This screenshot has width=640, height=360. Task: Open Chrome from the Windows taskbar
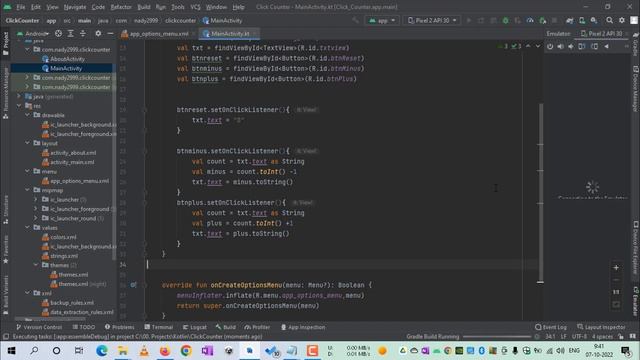pyautogui.click(x=186, y=351)
